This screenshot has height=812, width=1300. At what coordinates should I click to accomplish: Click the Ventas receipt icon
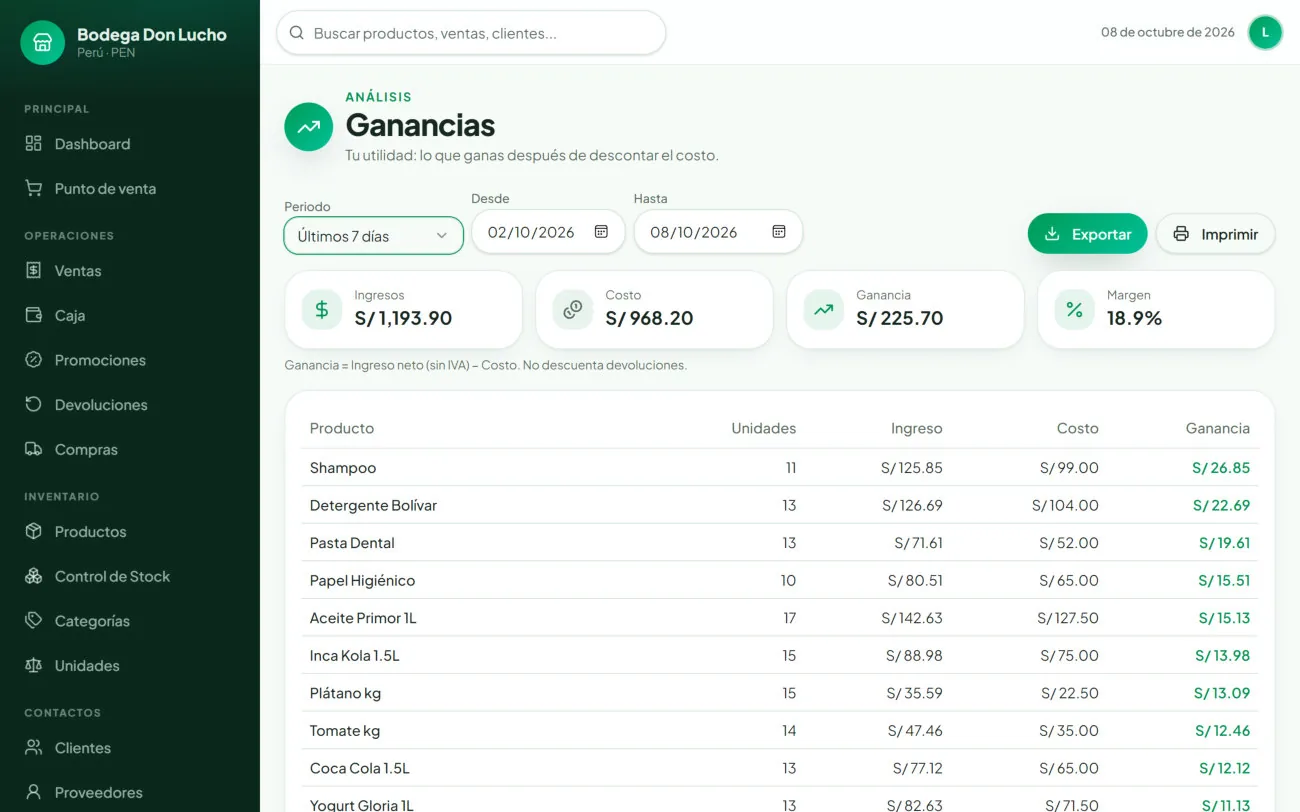point(34,271)
